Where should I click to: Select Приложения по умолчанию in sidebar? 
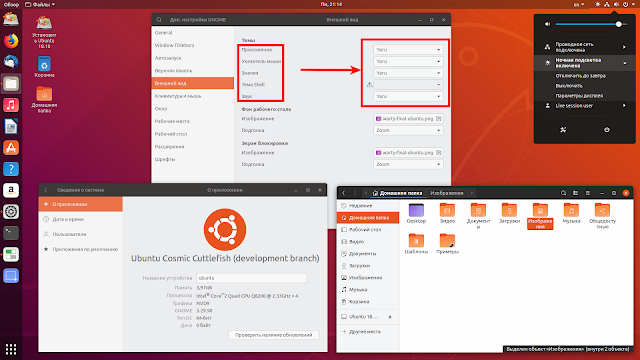80,249
